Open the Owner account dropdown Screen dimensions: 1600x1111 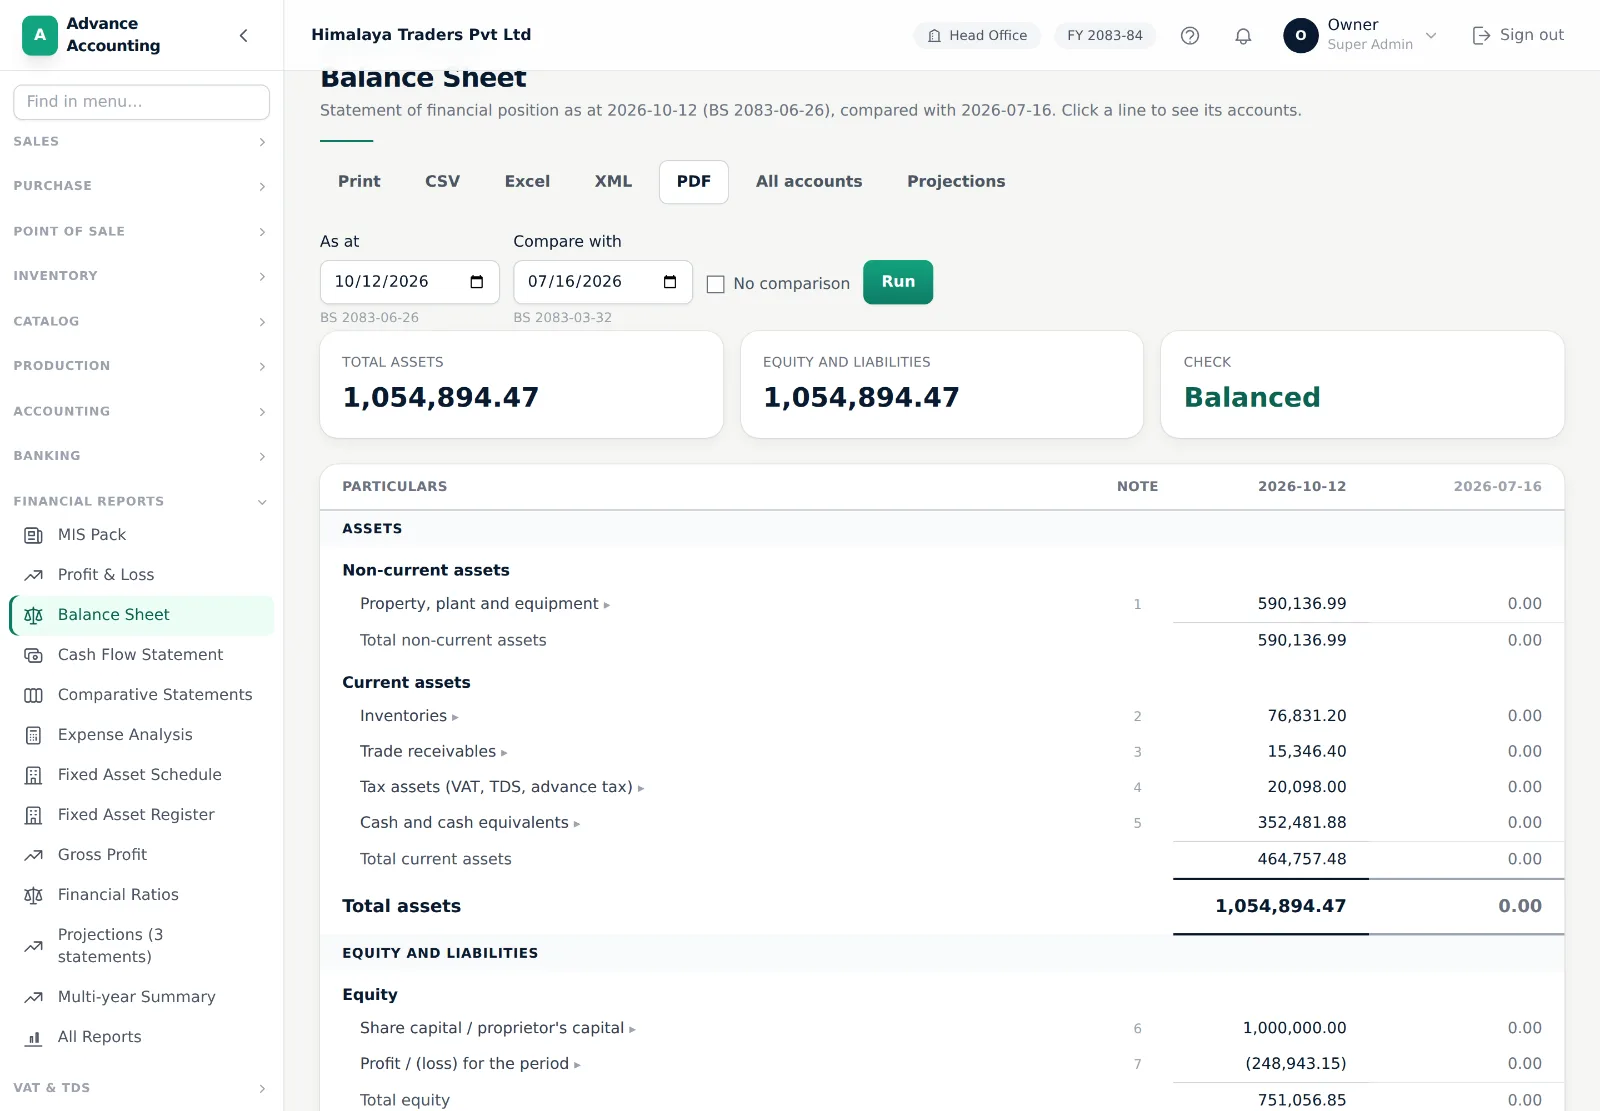click(x=1361, y=36)
